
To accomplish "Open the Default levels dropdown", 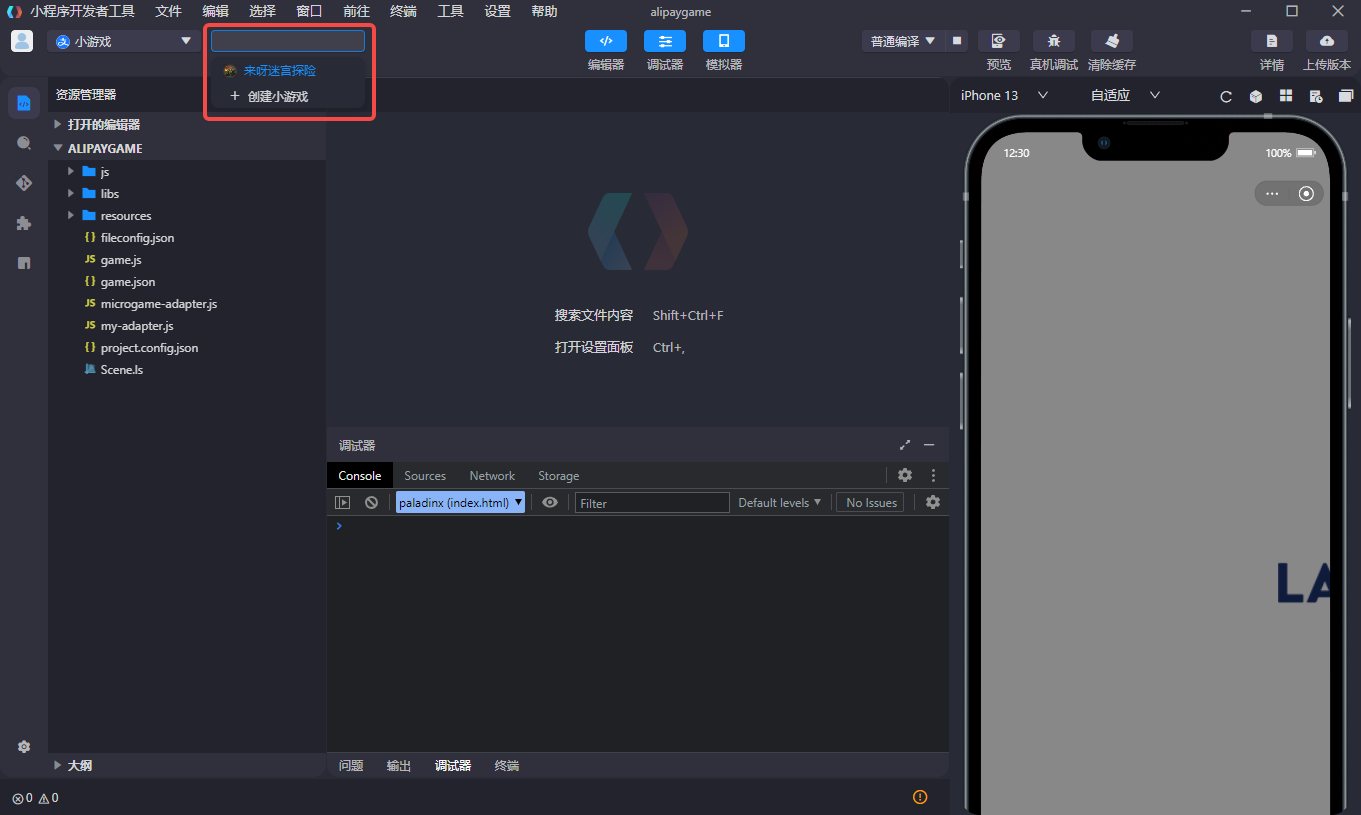I will pos(779,503).
